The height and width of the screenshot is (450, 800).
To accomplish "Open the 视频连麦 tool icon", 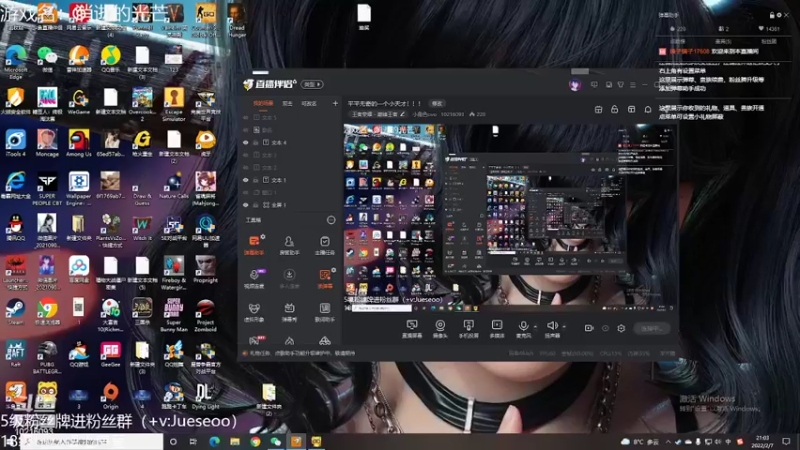I will pyautogui.click(x=254, y=278).
